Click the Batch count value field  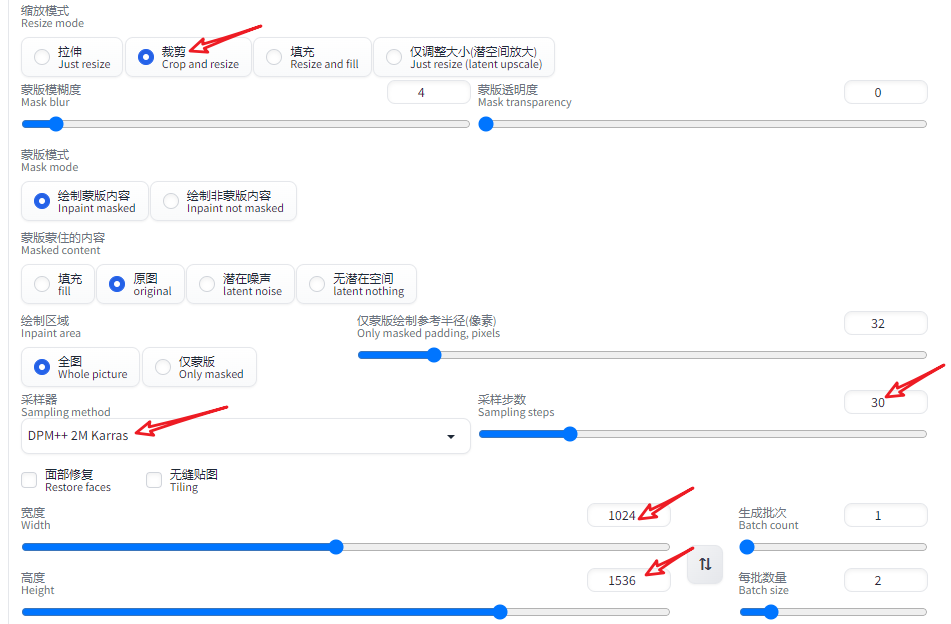[x=885, y=515]
